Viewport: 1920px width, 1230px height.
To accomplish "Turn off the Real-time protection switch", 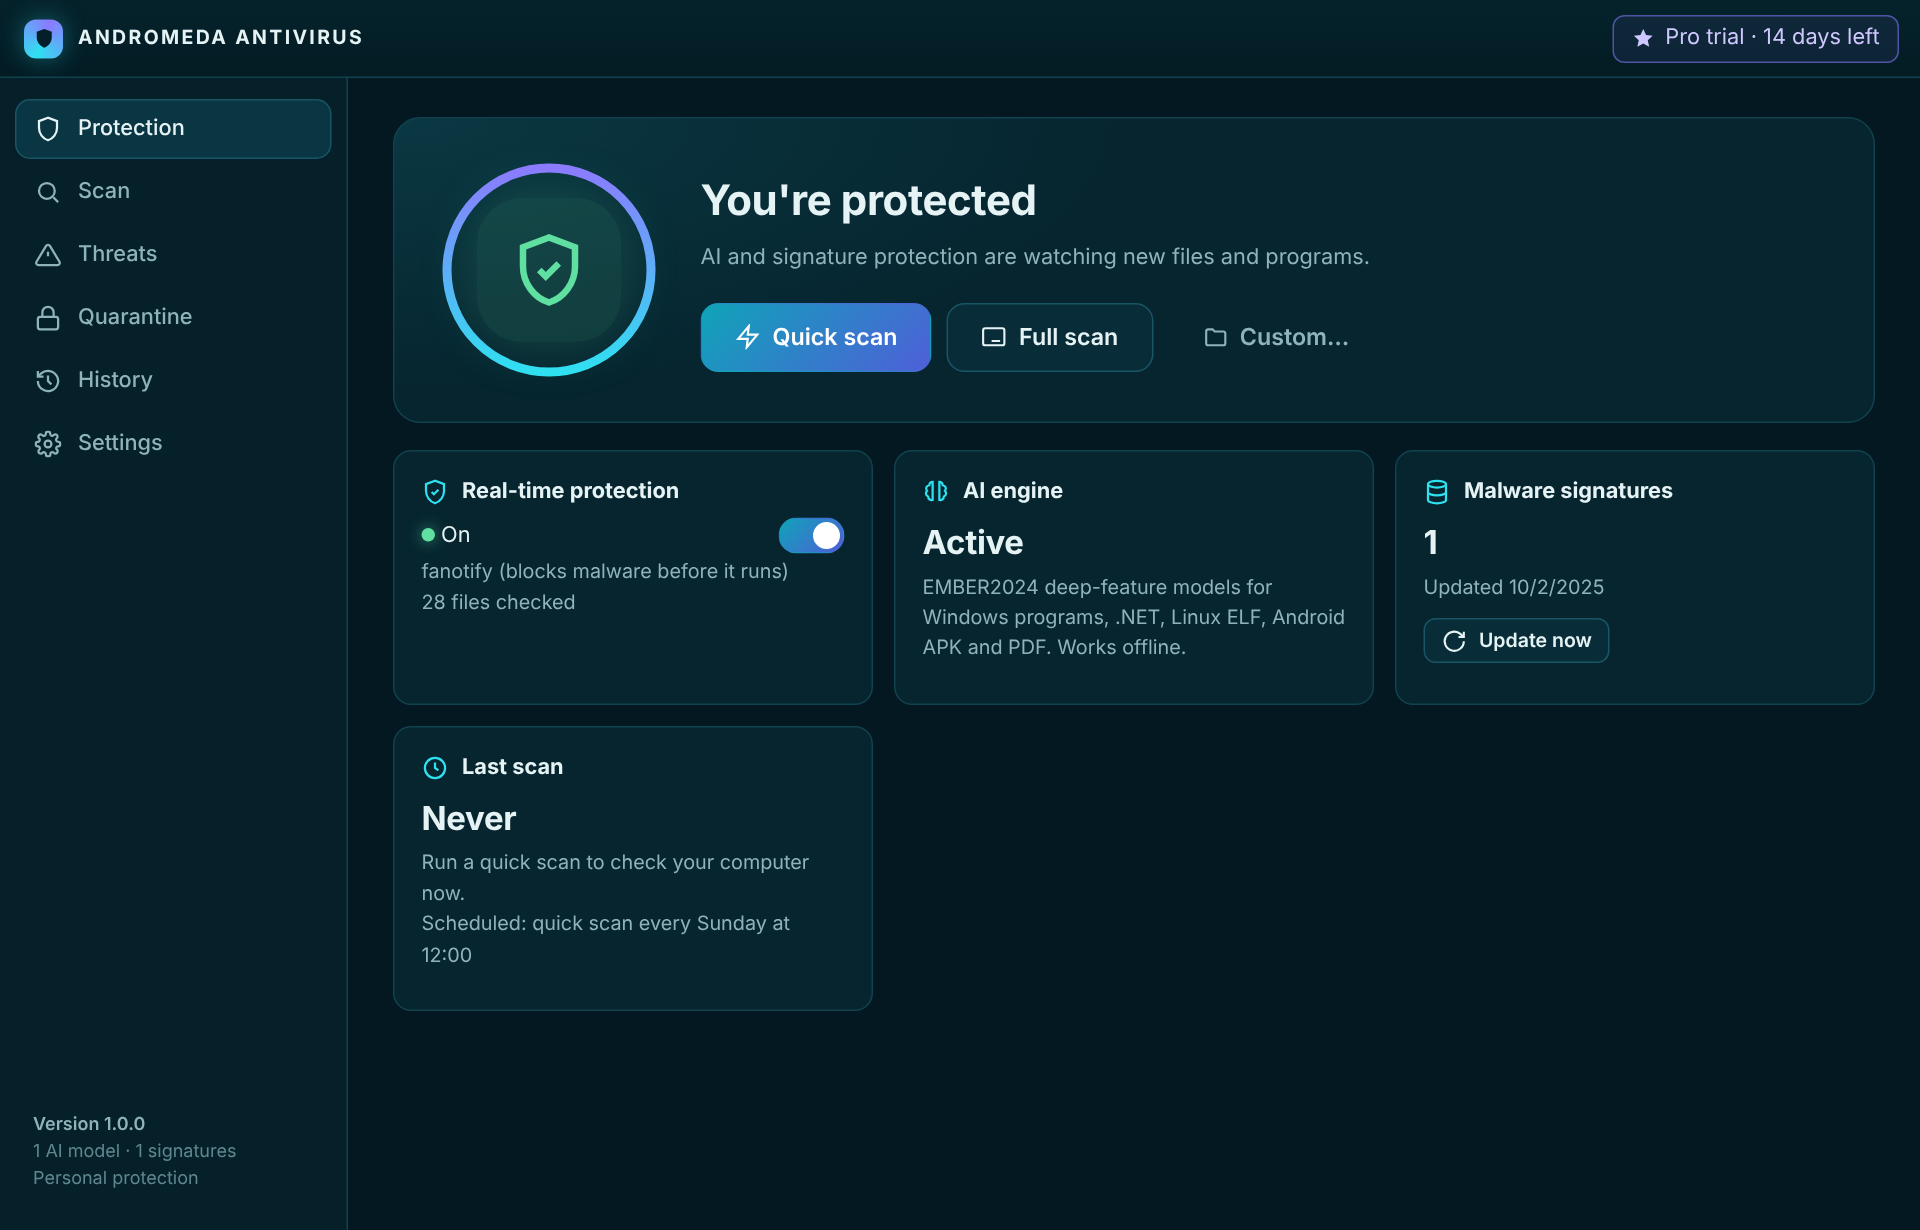I will [811, 535].
